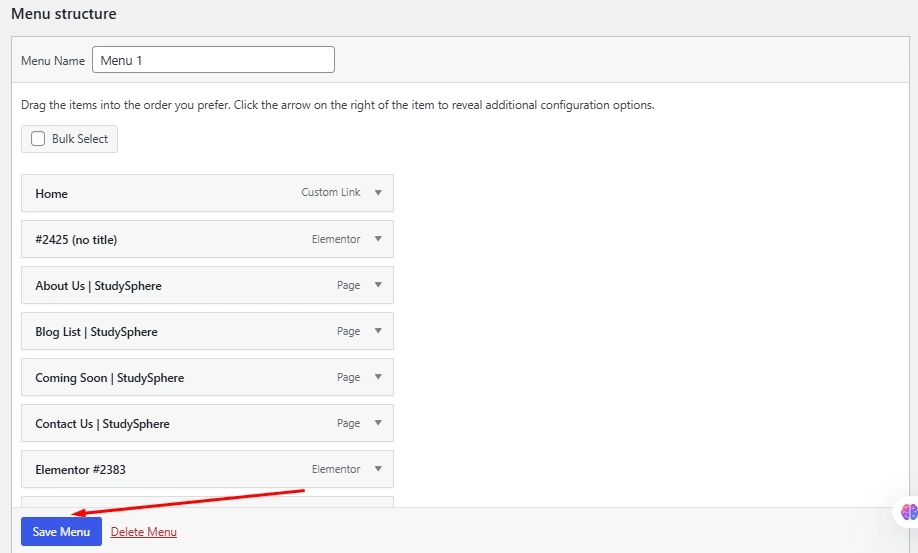Click the Save Menu button
The width and height of the screenshot is (918, 553).
tap(61, 531)
